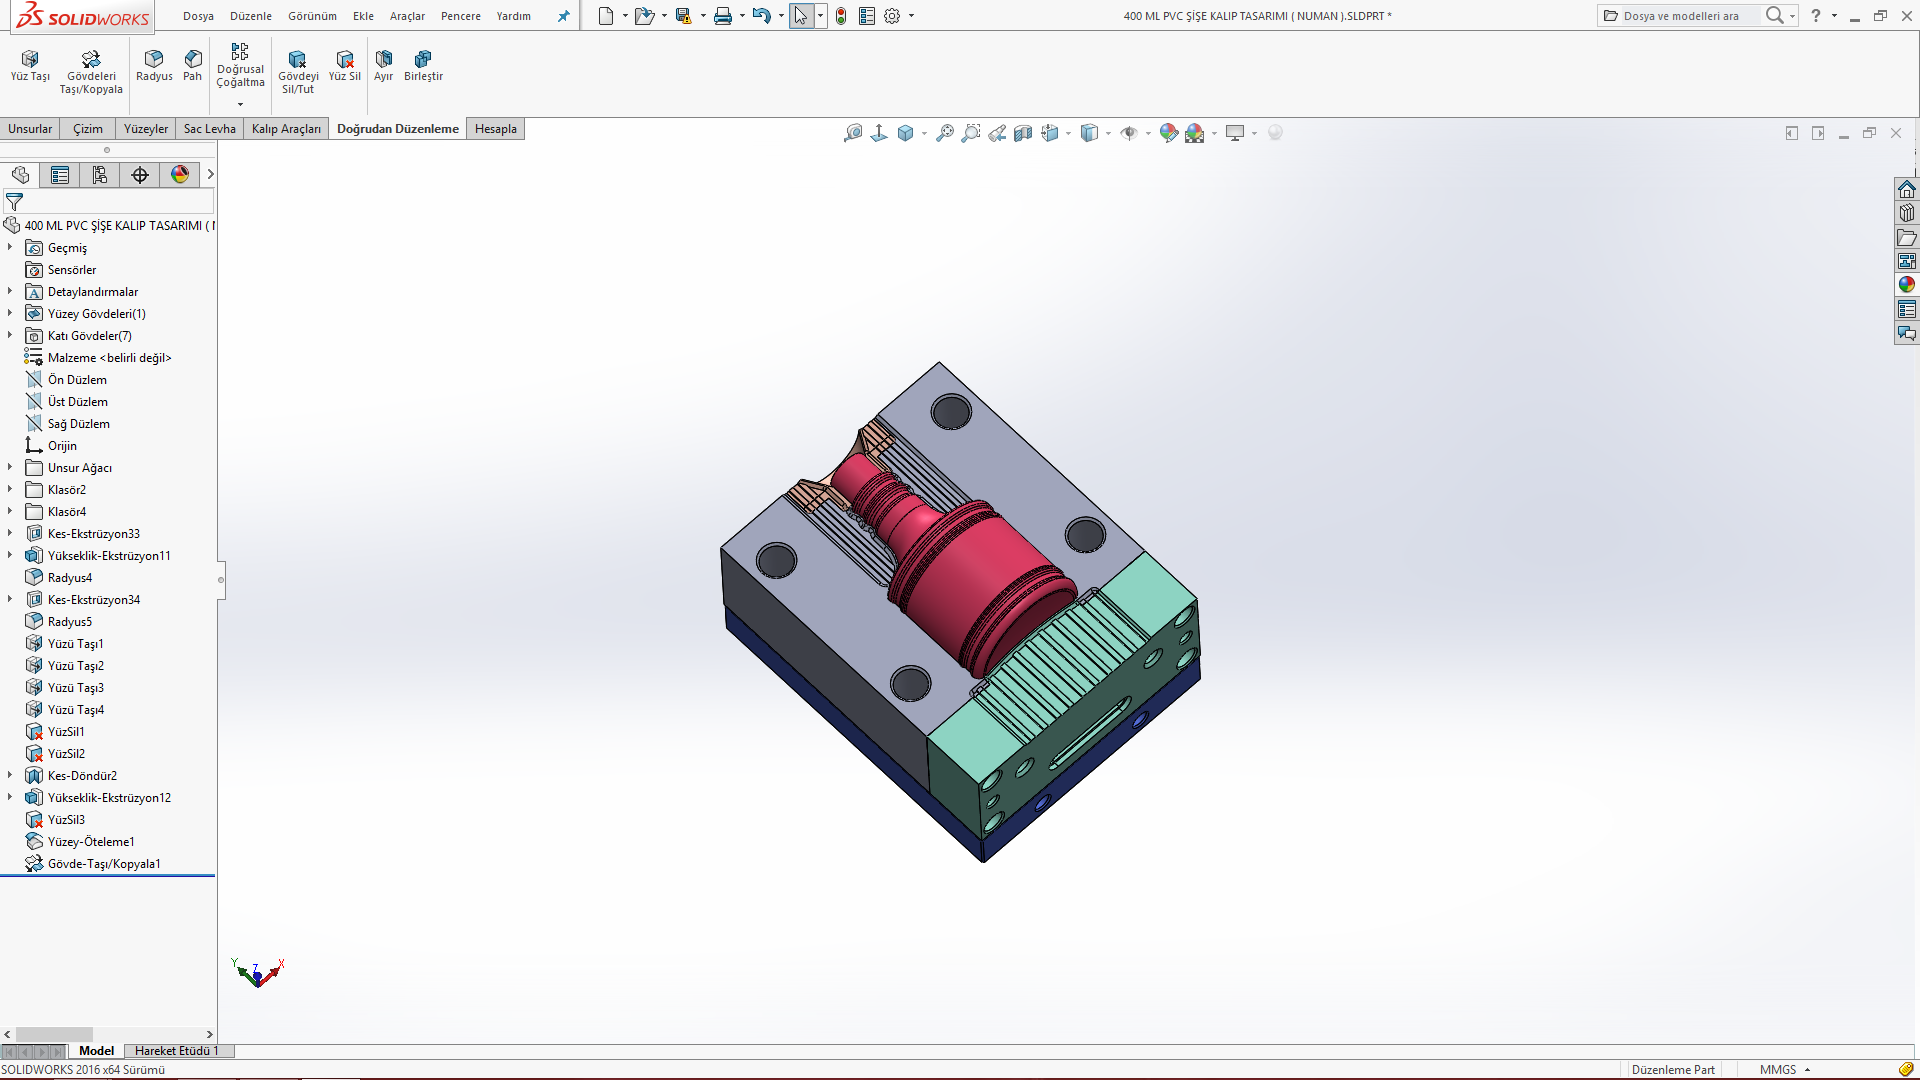1920x1080 pixels.
Task: Open the ConfigurationManager tab icon
Action: pyautogui.click(x=100, y=175)
